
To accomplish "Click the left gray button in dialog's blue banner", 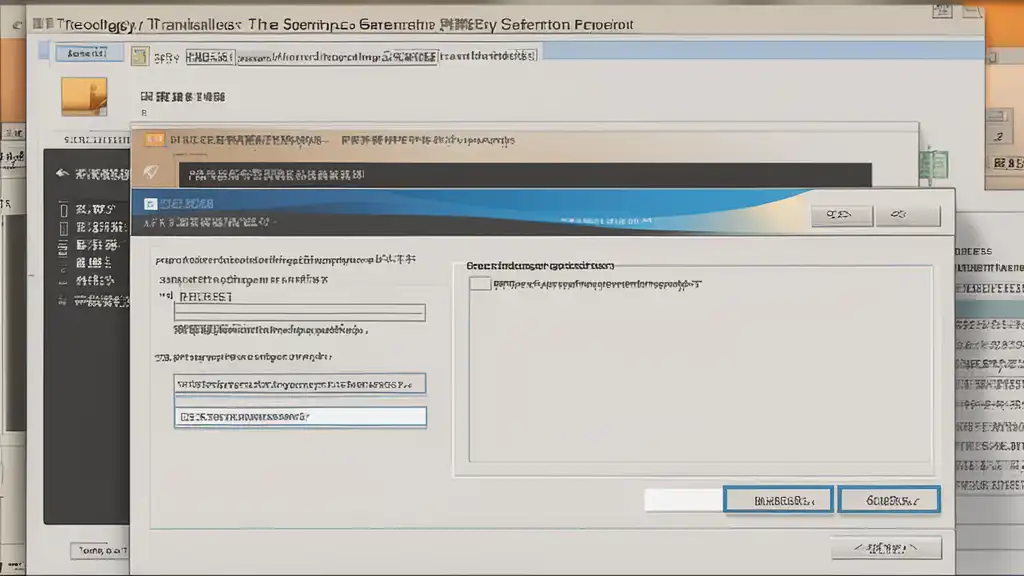I will [841, 215].
